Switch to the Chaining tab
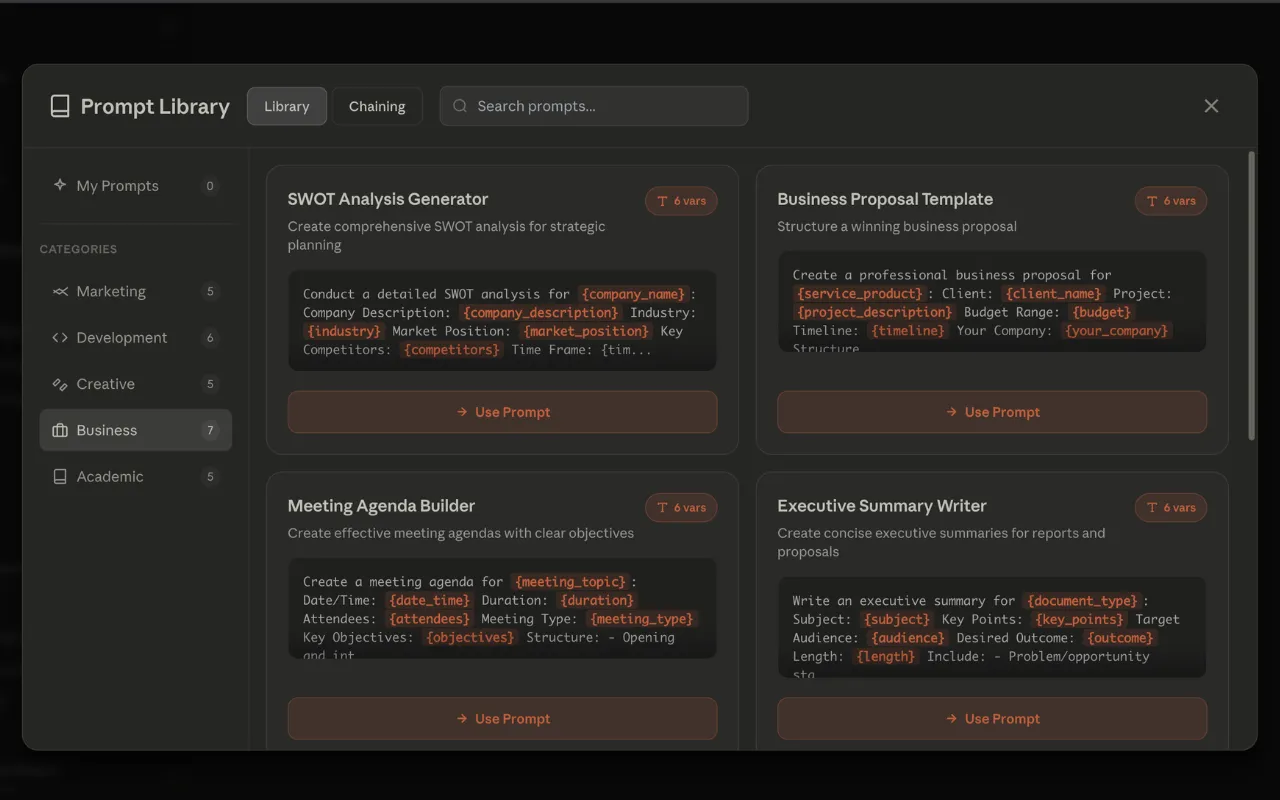The image size is (1280, 800). (x=377, y=106)
